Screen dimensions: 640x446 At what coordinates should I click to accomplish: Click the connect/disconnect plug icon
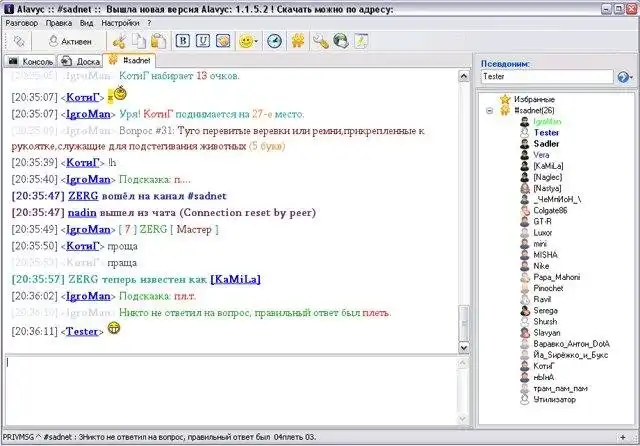(19, 41)
